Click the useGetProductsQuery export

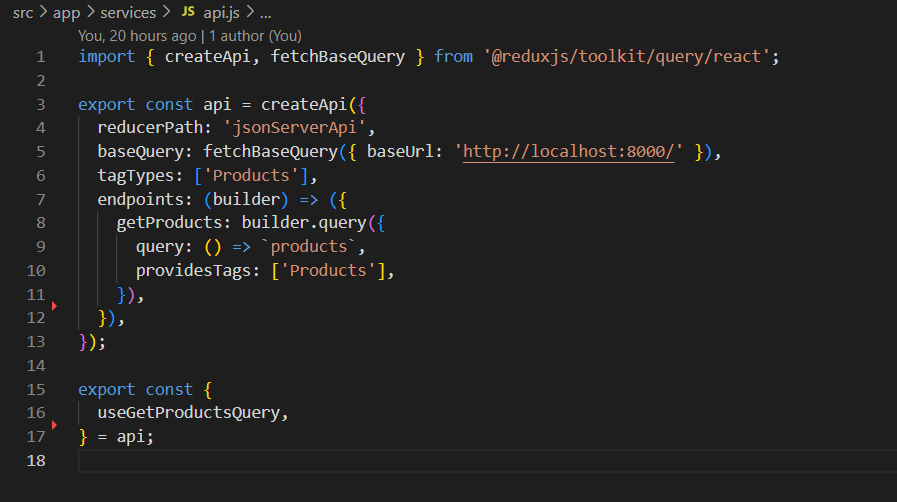(x=189, y=413)
